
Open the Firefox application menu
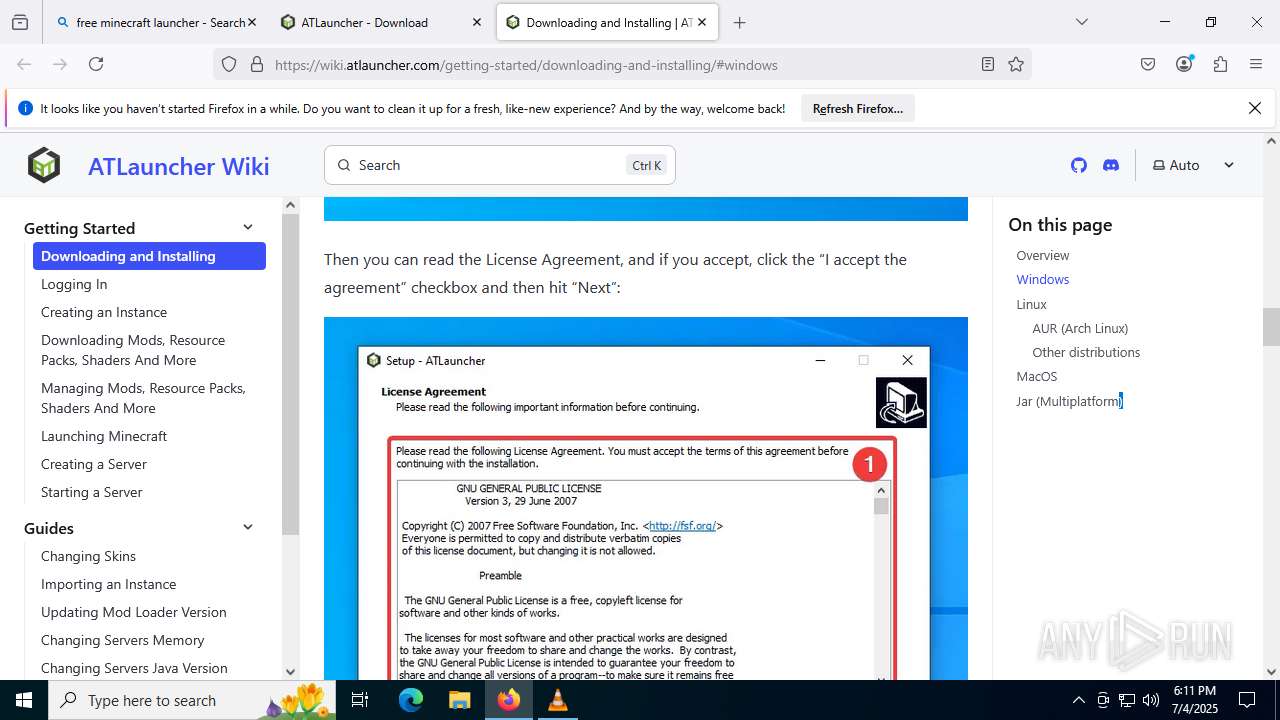pos(1256,64)
